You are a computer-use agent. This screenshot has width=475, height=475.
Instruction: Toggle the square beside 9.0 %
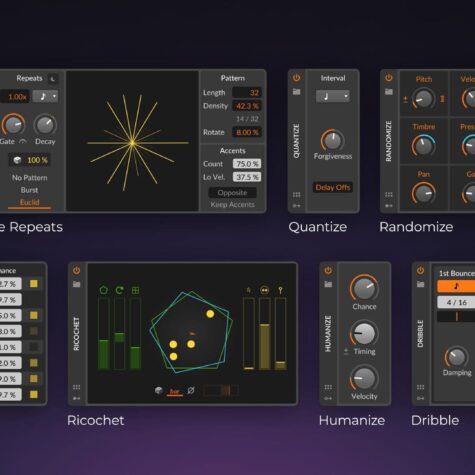[34, 379]
